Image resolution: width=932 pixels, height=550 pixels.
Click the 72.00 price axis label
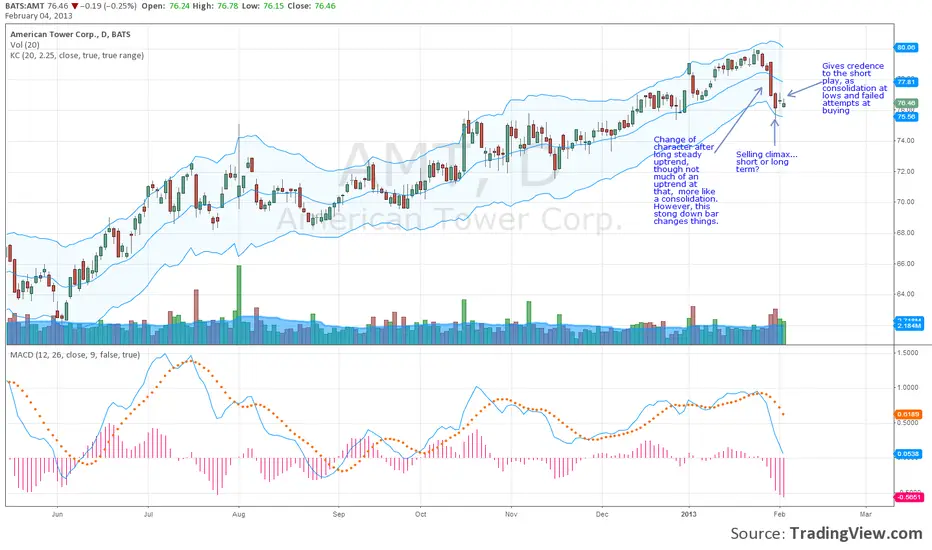coord(905,172)
